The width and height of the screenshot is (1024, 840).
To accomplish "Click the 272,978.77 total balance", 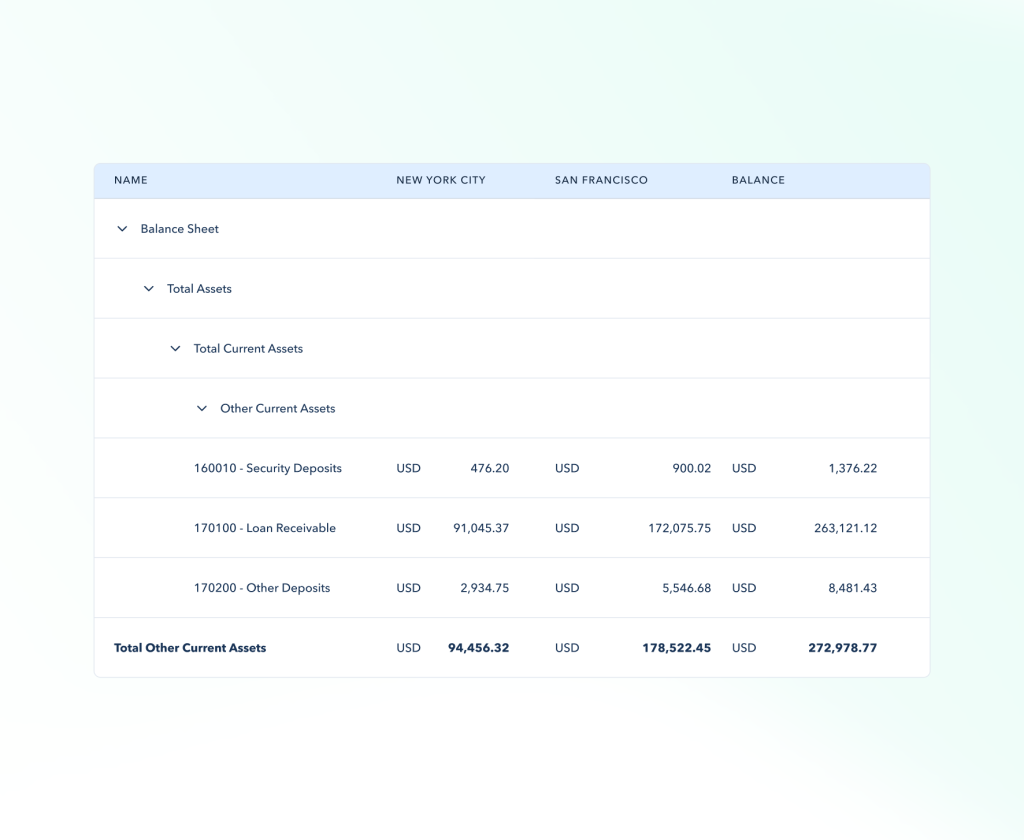I will [x=842, y=648].
